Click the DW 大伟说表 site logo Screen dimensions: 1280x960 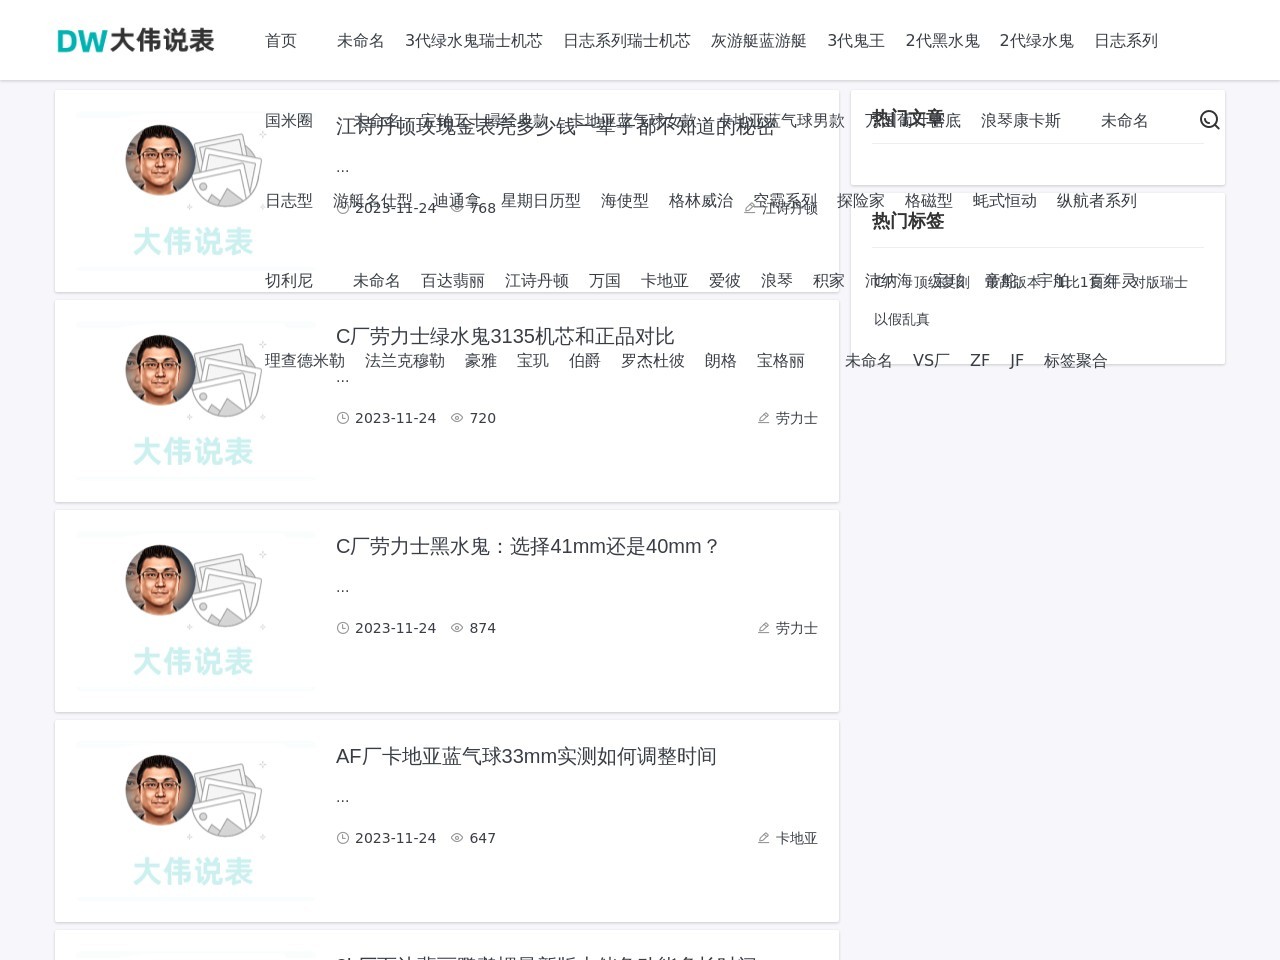point(135,40)
